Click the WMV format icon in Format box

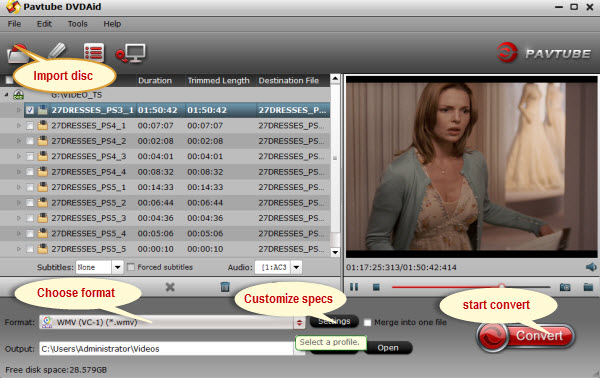(x=47, y=322)
